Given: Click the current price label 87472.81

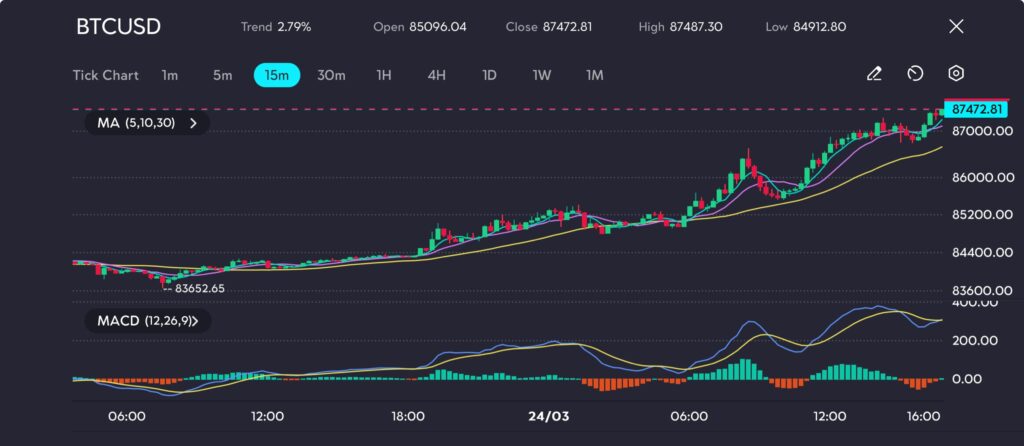Looking at the screenshot, I should coord(978,108).
